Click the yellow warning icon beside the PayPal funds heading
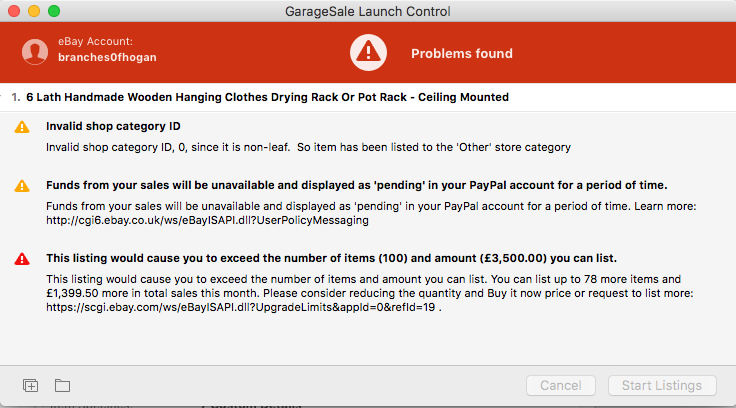Viewport: 736px width, 408px height. coord(22,186)
